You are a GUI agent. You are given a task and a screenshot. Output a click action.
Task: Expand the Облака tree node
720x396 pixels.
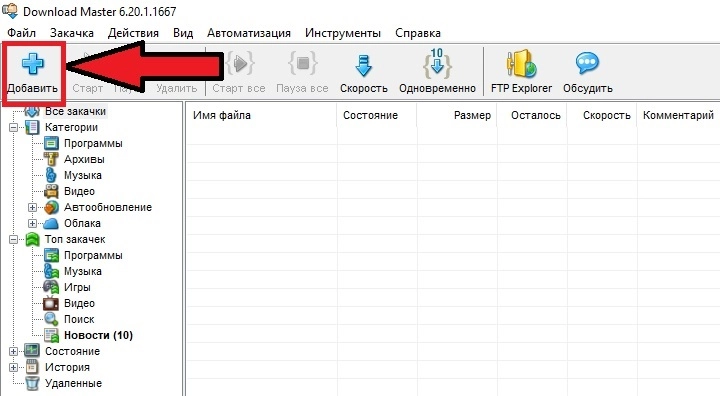(32, 223)
